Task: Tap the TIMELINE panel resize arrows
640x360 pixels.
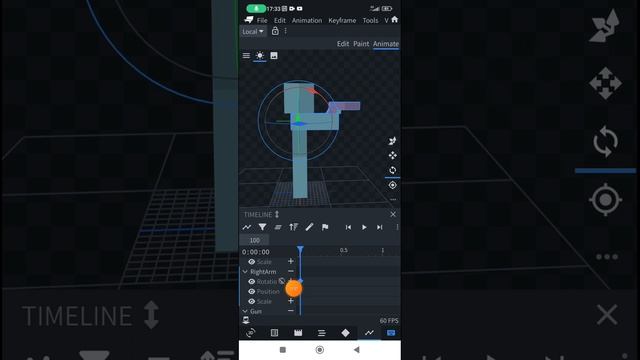Action: tap(277, 214)
